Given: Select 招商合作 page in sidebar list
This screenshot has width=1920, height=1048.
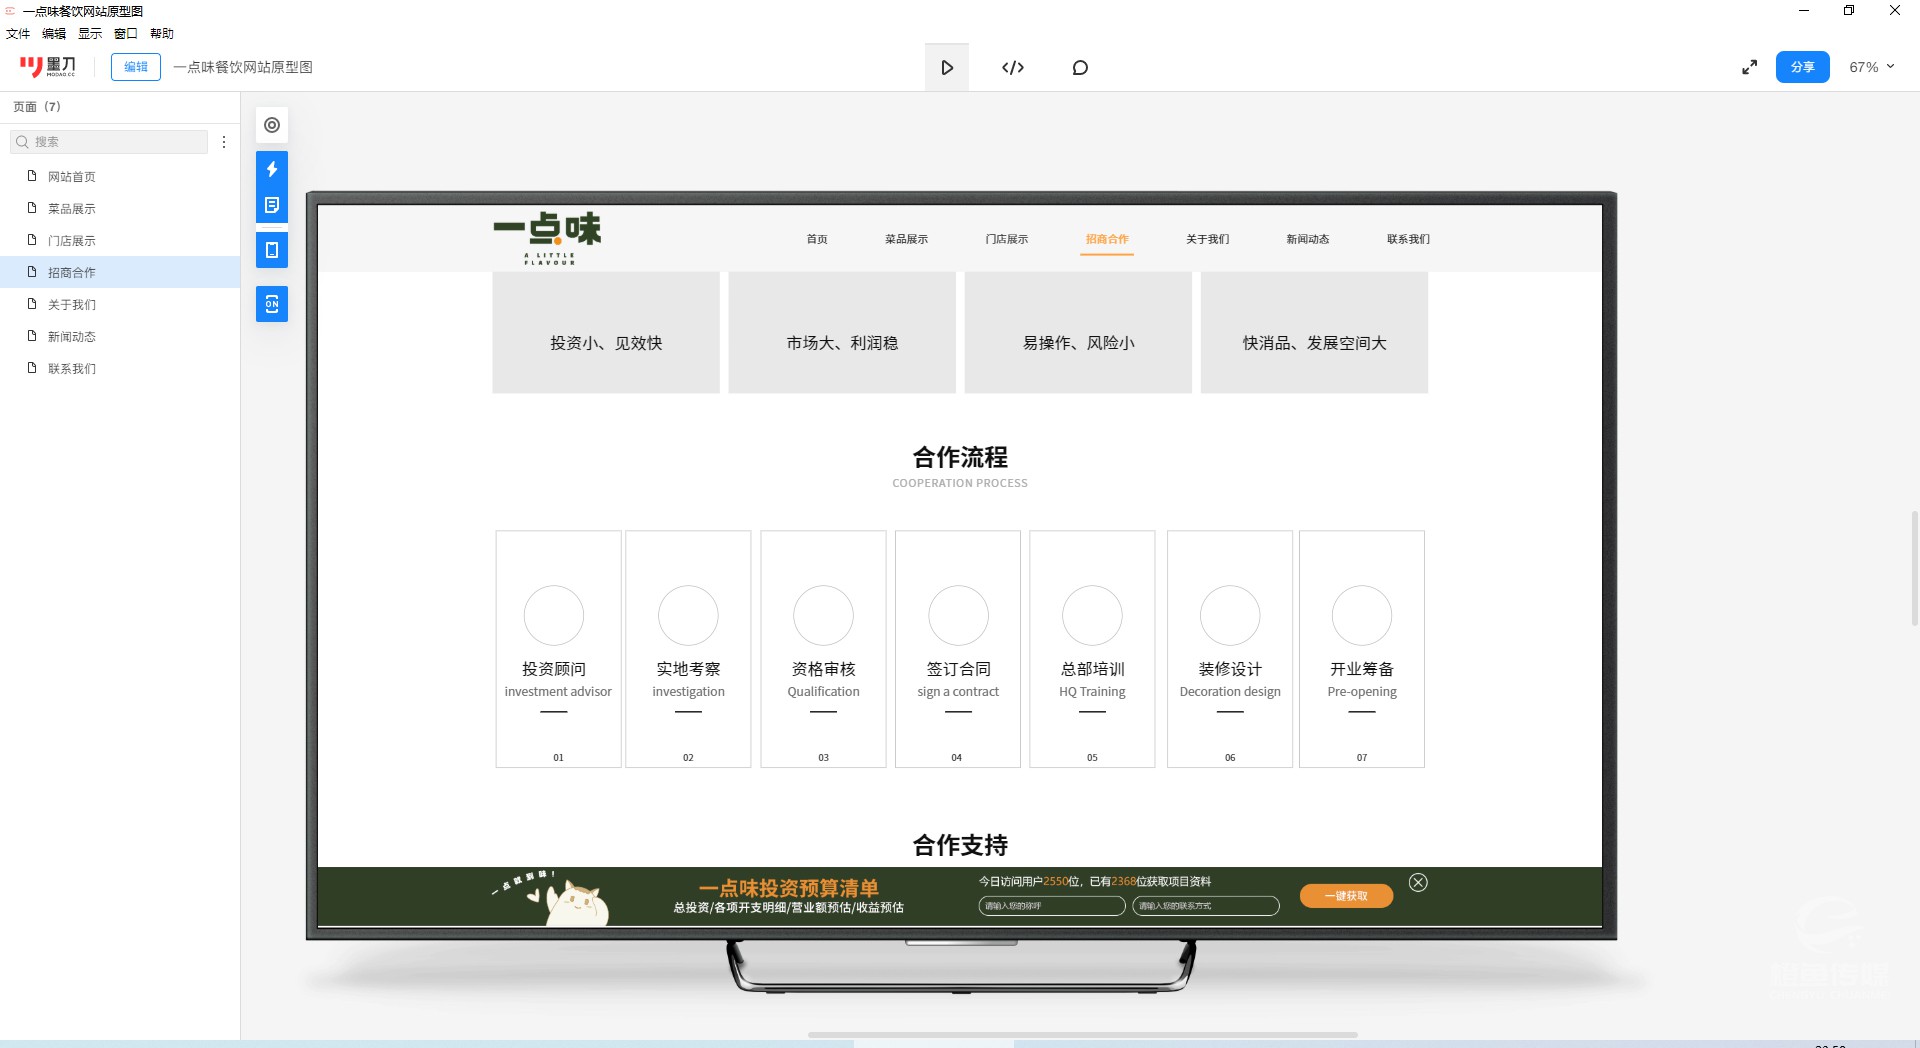Looking at the screenshot, I should pos(120,272).
